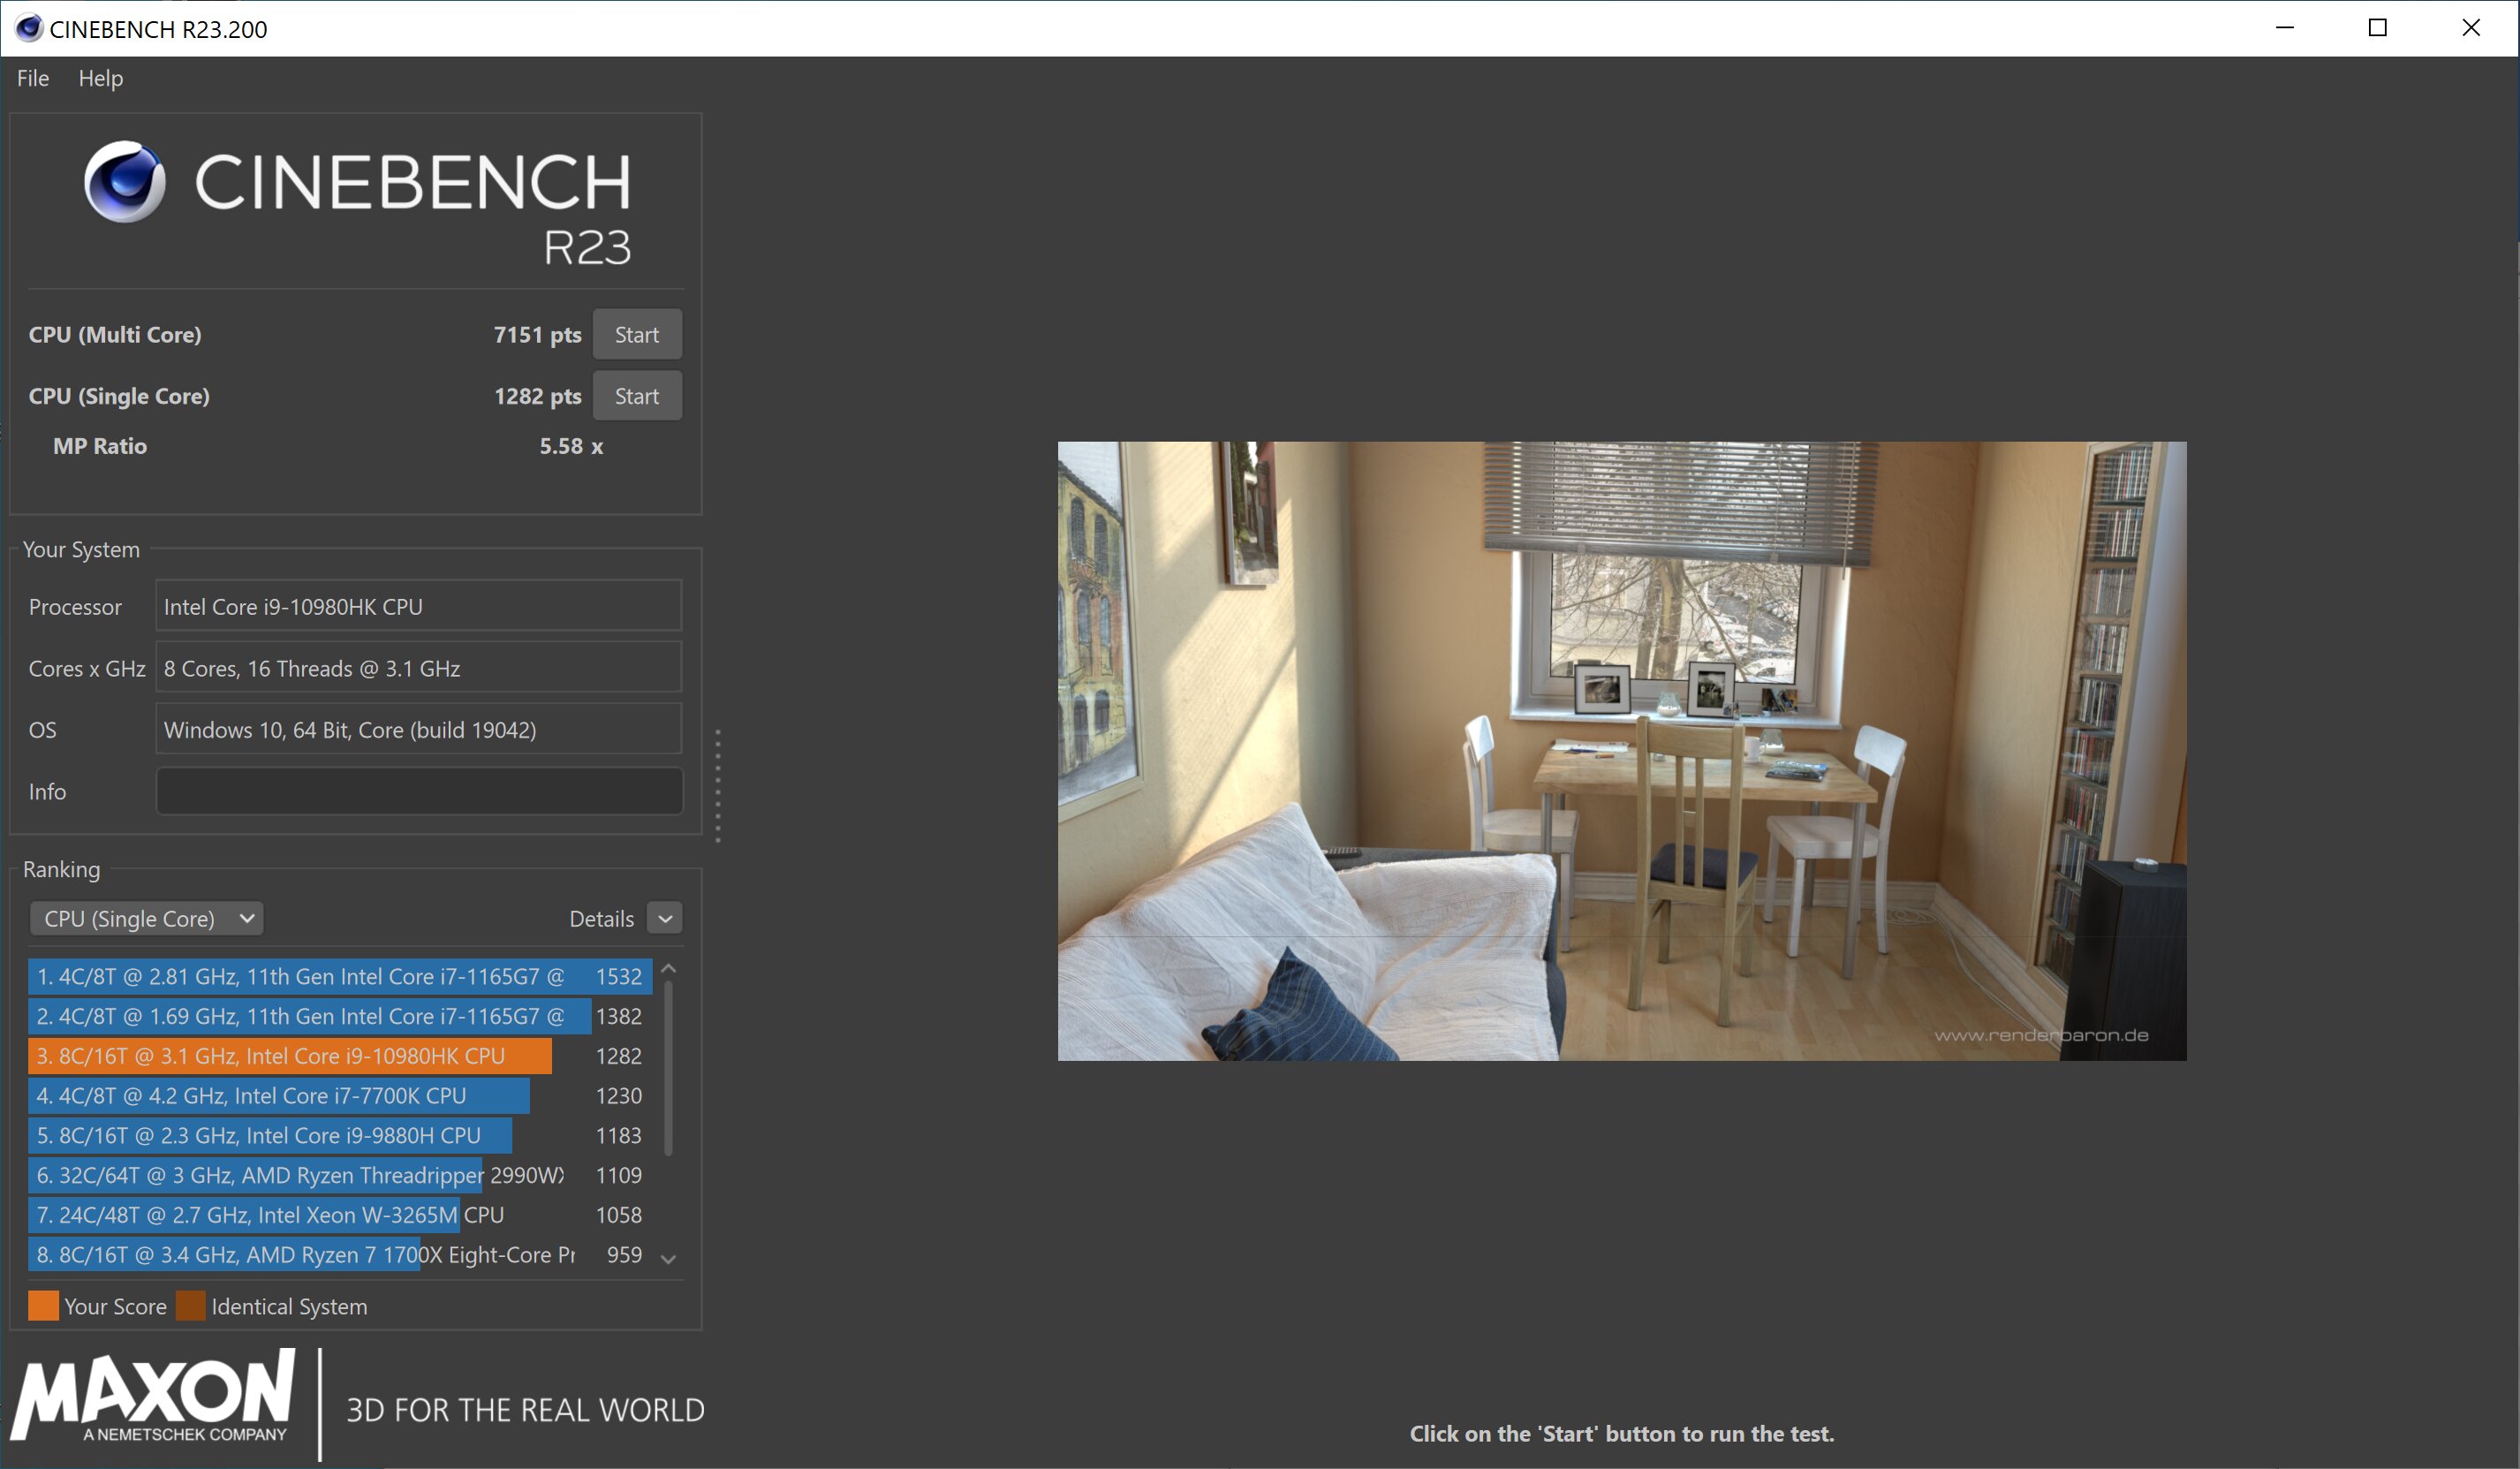The width and height of the screenshot is (2520, 1469).
Task: Click the panel divider dotted handle
Action: 718,786
